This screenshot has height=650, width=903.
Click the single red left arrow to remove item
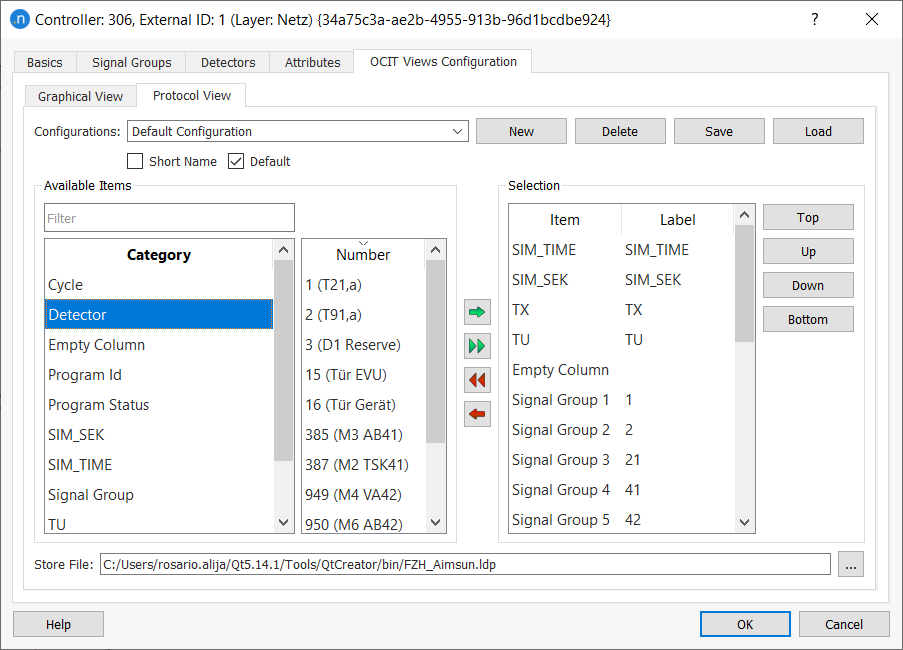(x=477, y=413)
